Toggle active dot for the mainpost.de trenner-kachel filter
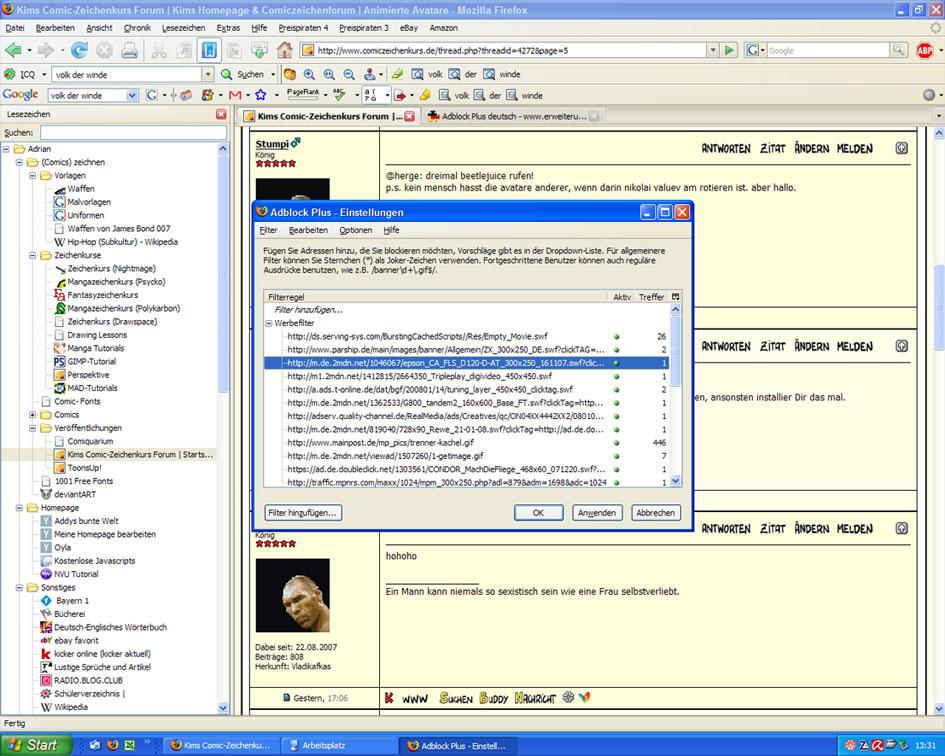Screen dimensions: 945x756 click(617, 442)
